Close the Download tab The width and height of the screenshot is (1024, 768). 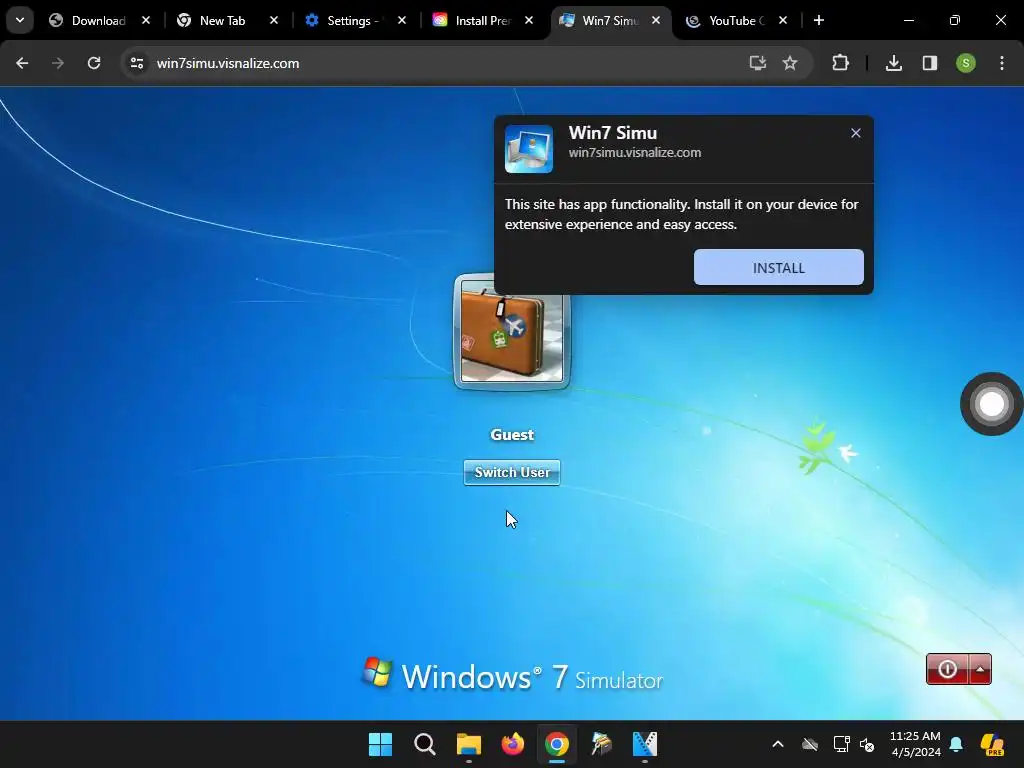click(146, 20)
